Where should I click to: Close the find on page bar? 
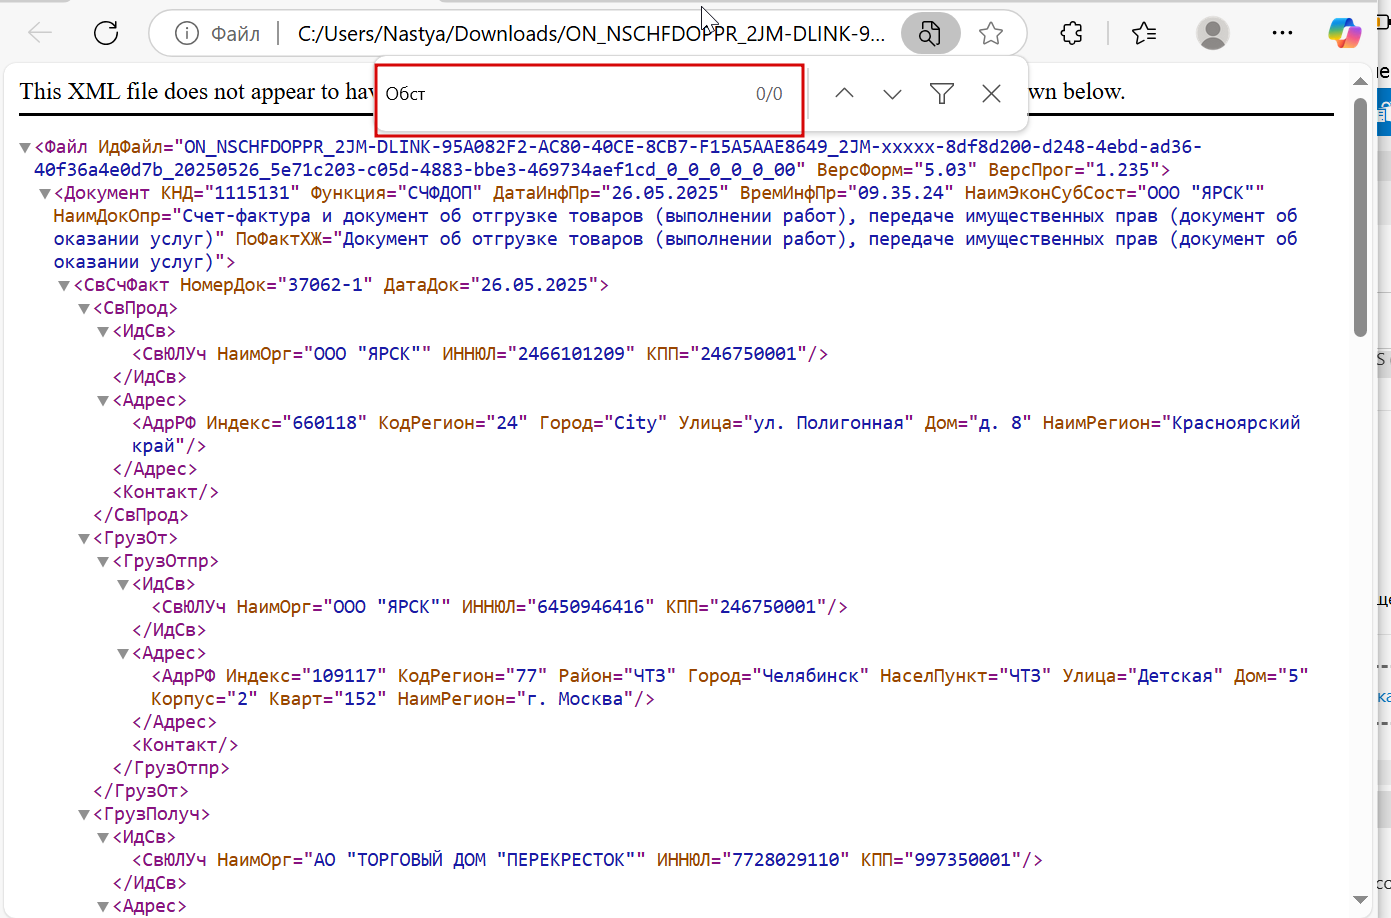991,93
